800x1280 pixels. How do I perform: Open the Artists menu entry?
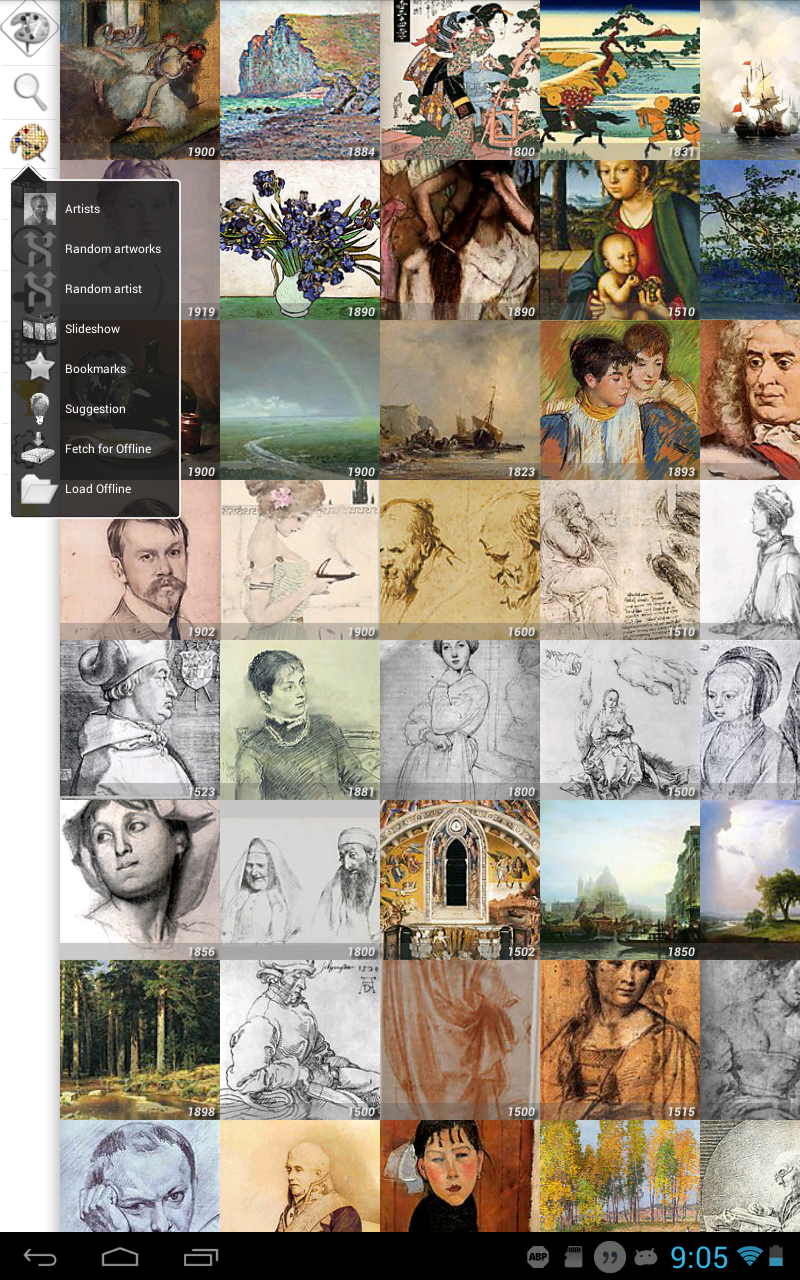(x=97, y=209)
